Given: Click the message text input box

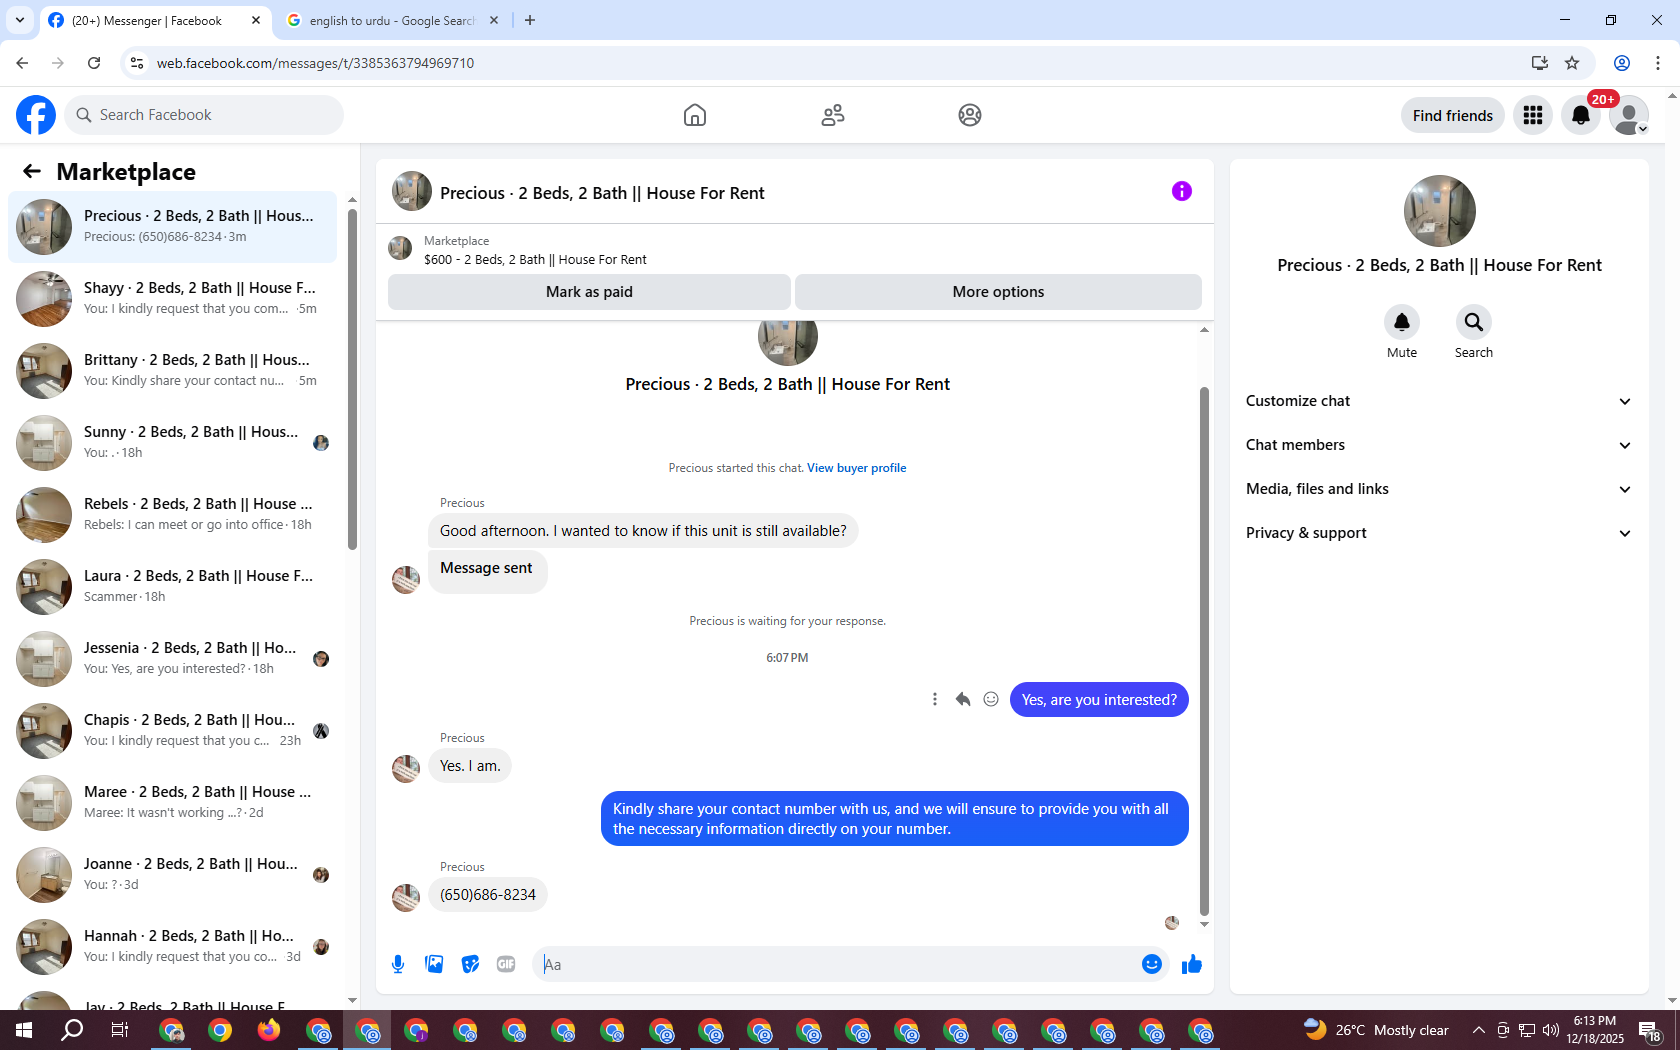Looking at the screenshot, I should (838, 964).
